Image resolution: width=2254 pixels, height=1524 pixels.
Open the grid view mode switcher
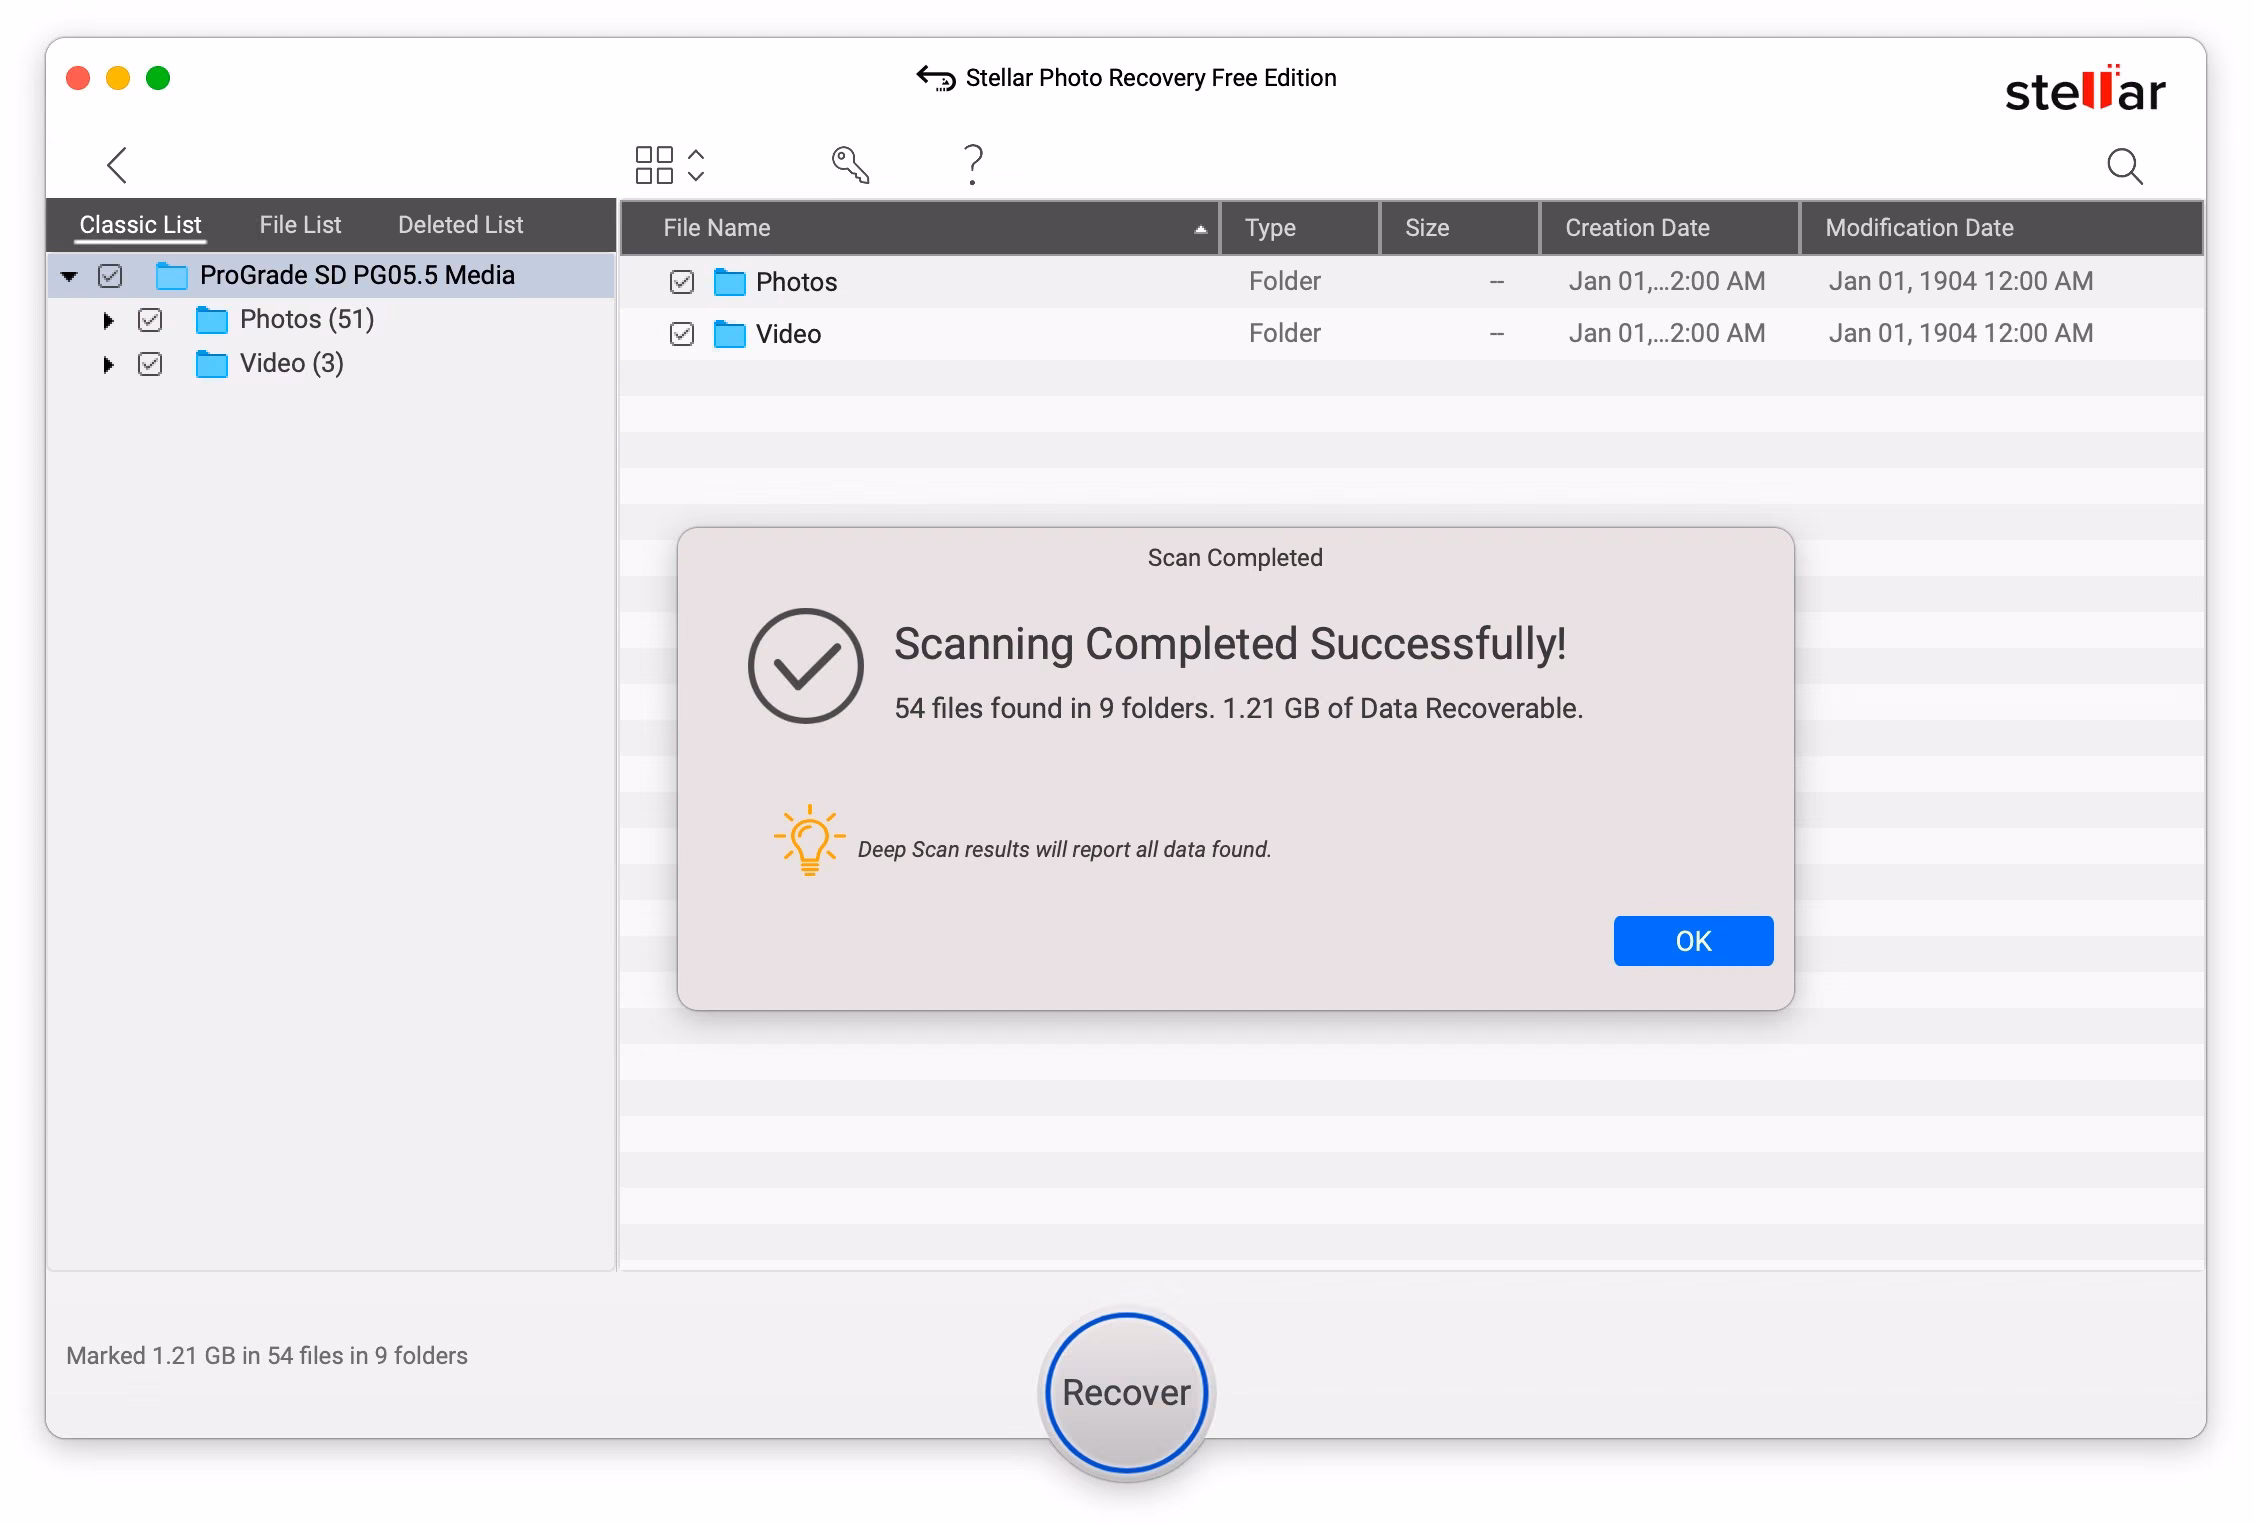tap(670, 165)
